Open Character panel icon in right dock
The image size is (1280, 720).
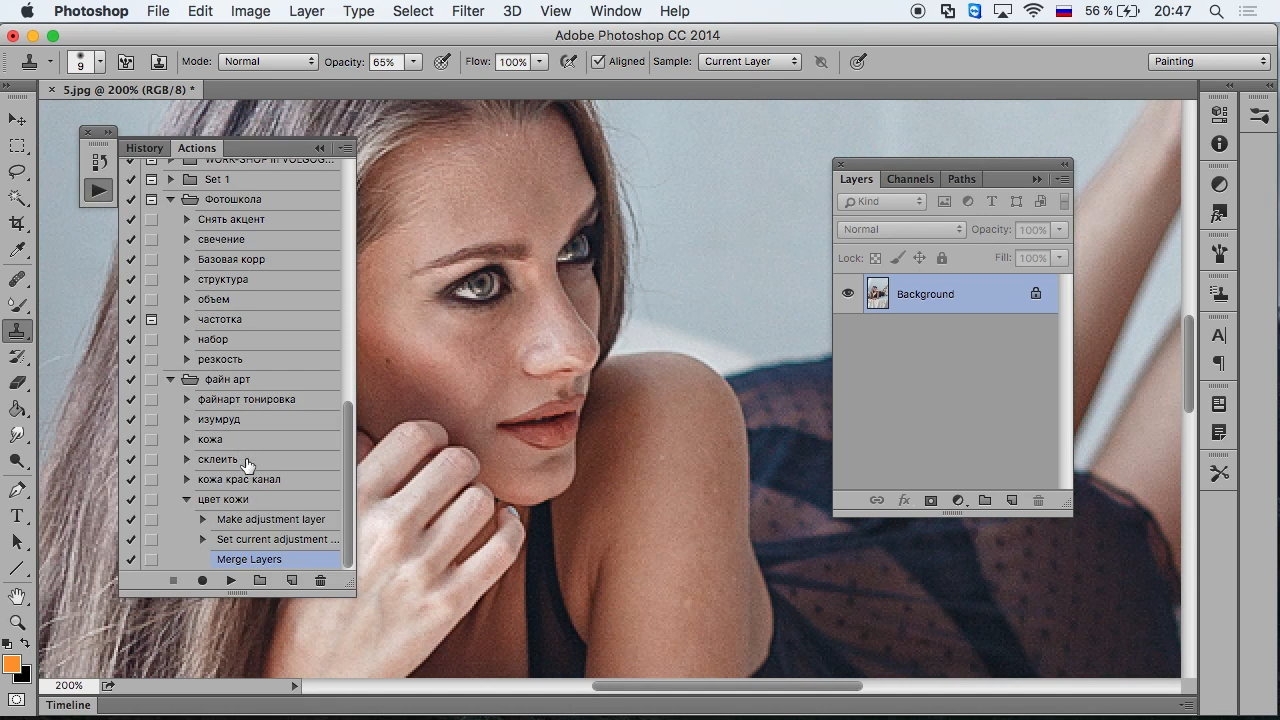[x=1219, y=335]
